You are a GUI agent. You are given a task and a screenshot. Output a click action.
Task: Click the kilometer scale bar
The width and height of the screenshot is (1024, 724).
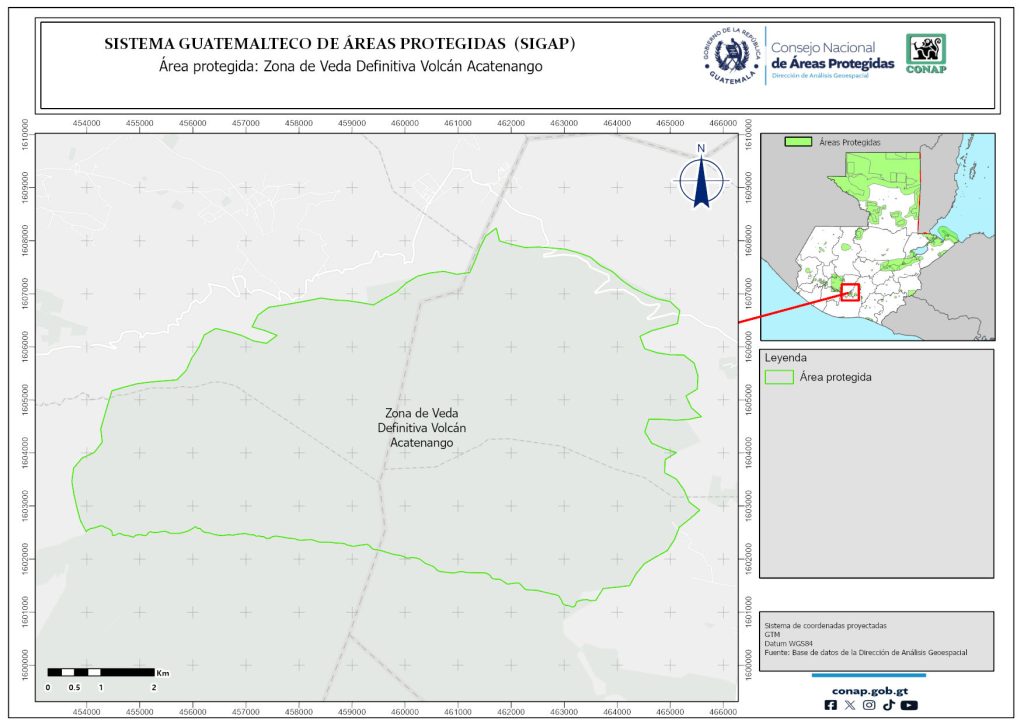(x=101, y=672)
